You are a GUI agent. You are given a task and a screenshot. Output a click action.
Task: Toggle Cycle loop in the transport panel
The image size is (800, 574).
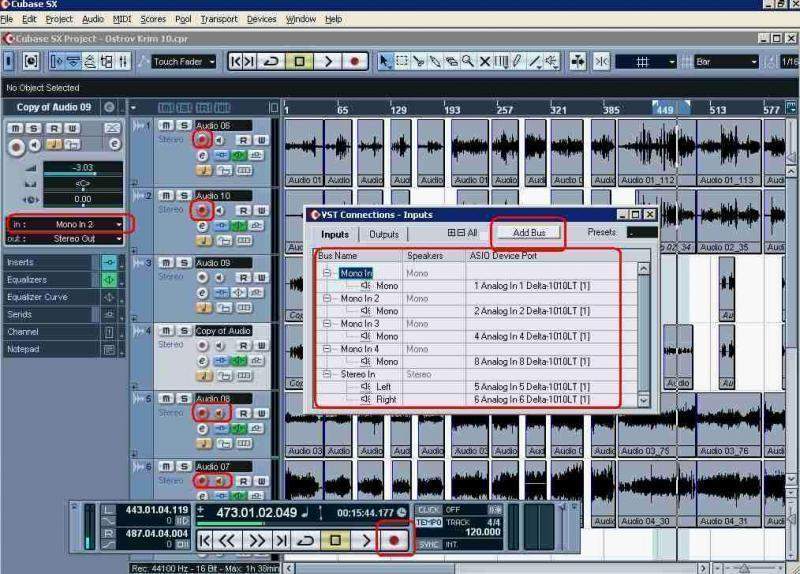point(306,540)
